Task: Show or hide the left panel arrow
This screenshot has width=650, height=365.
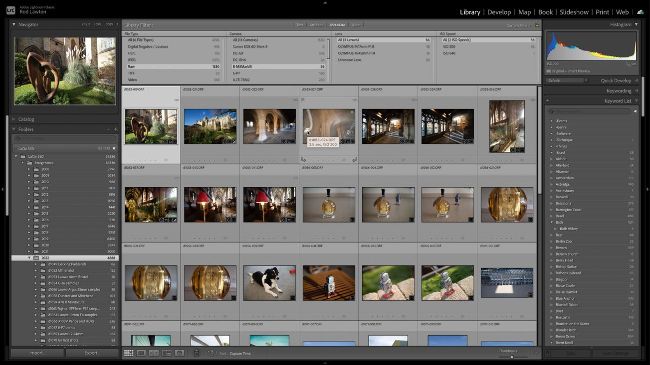Action: (2, 190)
